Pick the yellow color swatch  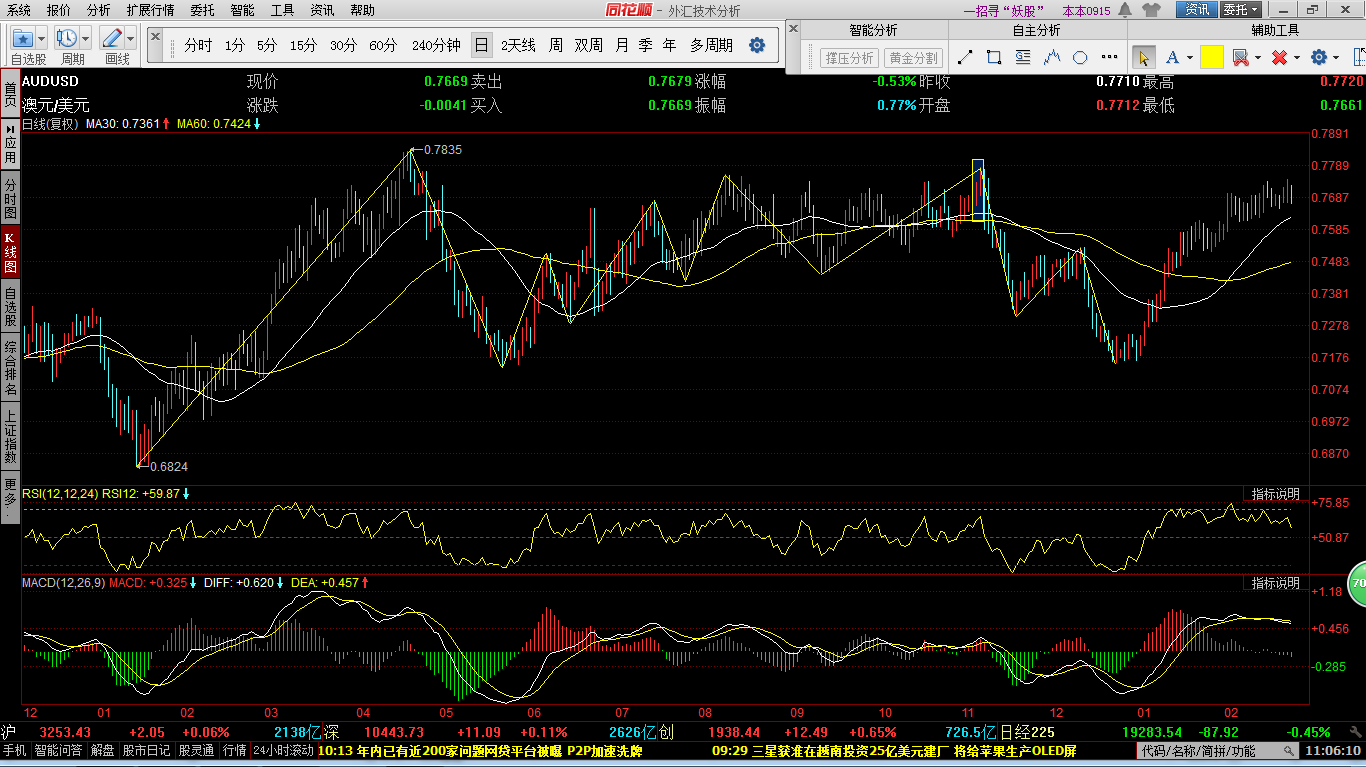coord(1212,58)
